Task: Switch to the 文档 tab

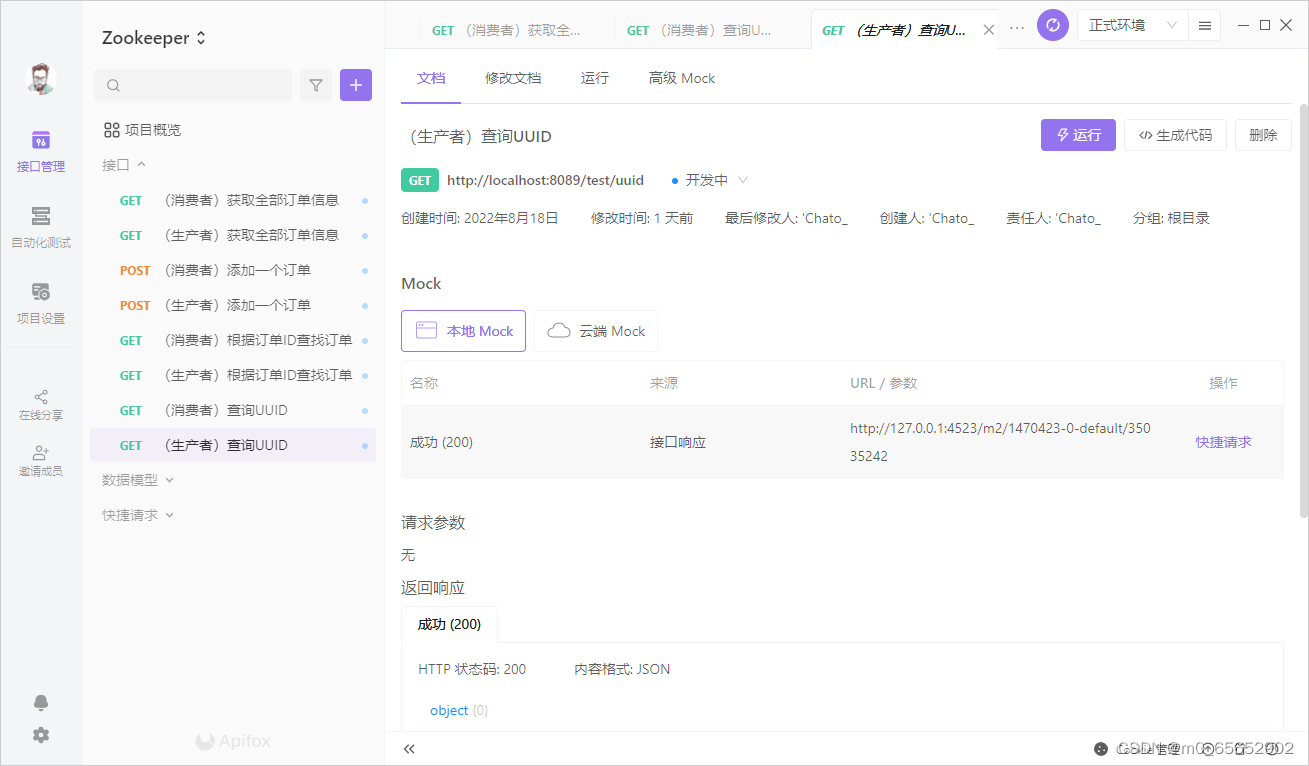Action: (x=431, y=78)
